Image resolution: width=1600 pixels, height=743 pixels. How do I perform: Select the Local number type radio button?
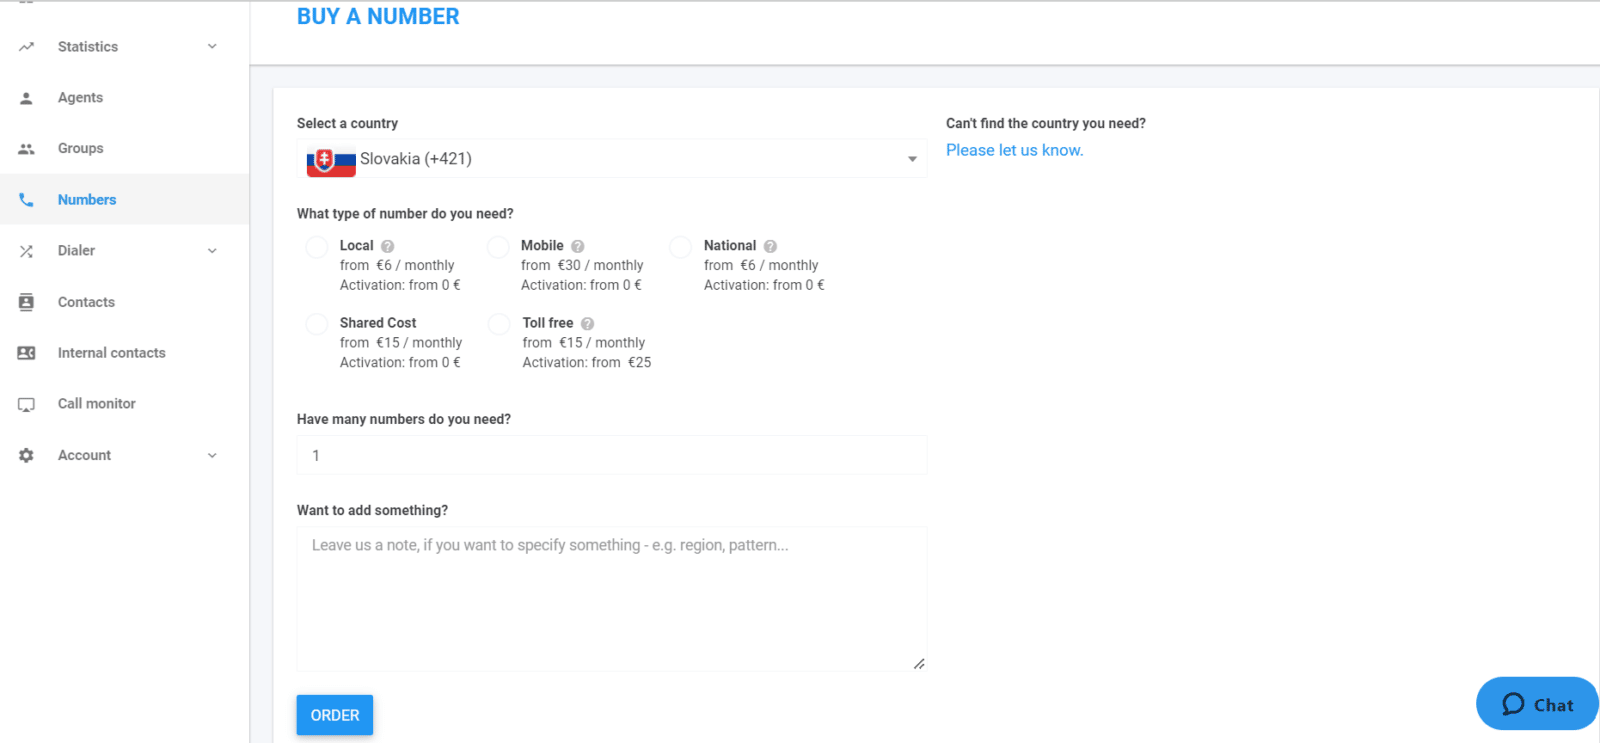click(316, 246)
